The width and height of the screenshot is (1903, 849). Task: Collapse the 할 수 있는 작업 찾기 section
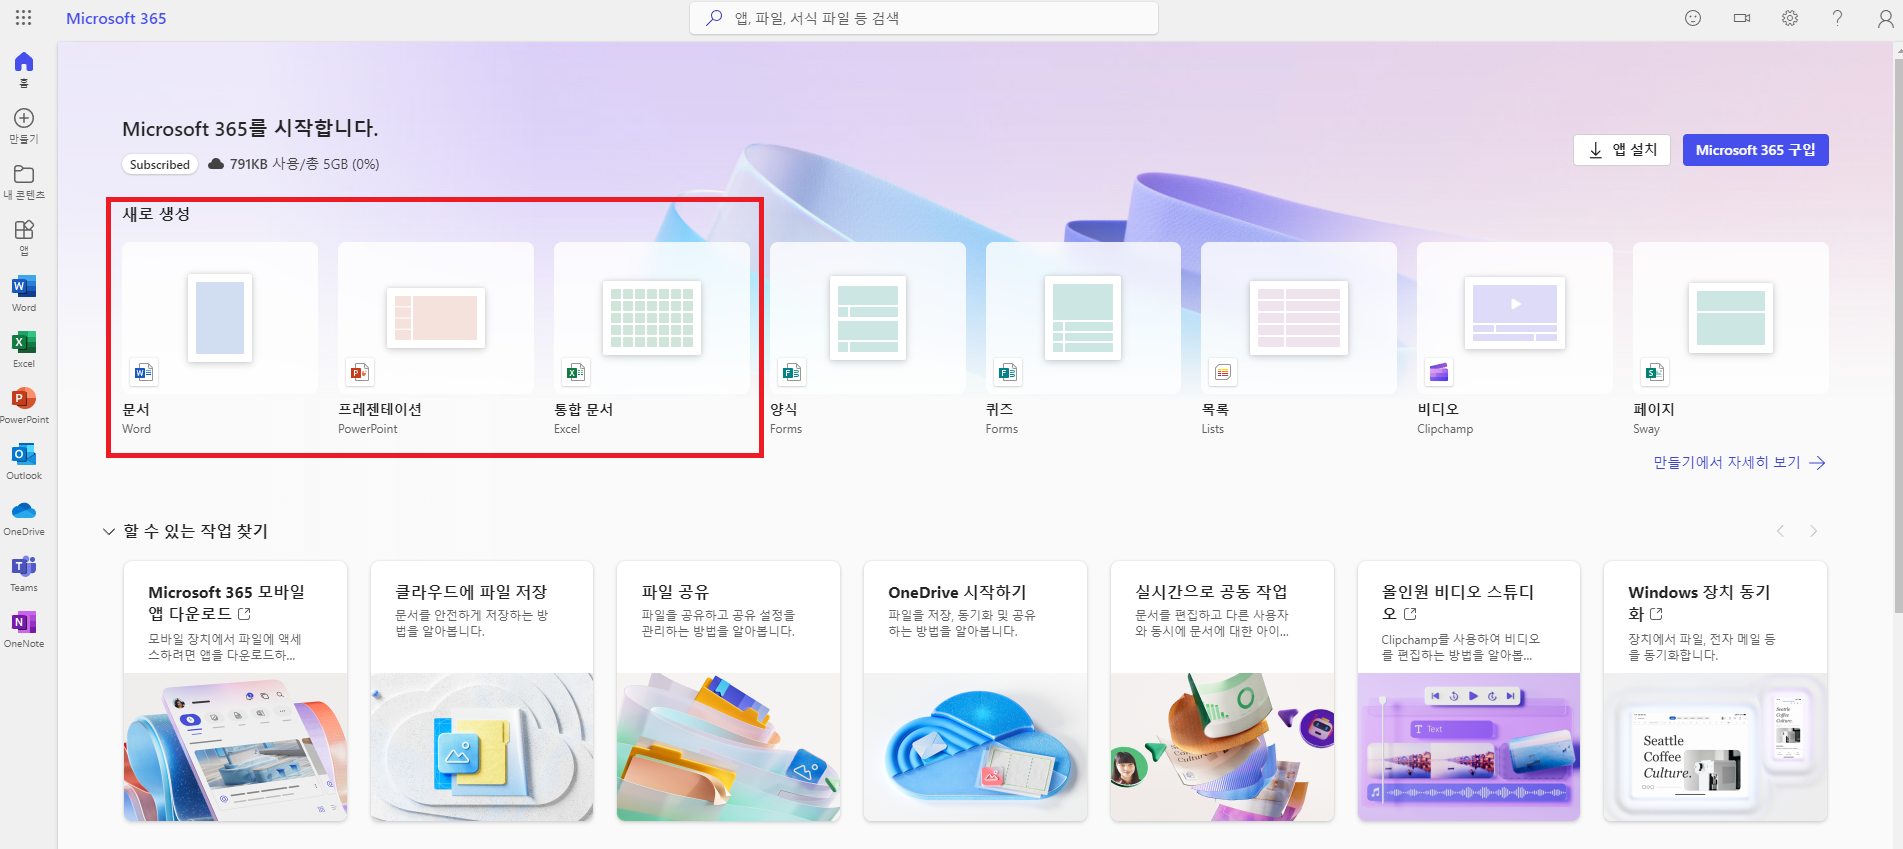[x=109, y=531]
